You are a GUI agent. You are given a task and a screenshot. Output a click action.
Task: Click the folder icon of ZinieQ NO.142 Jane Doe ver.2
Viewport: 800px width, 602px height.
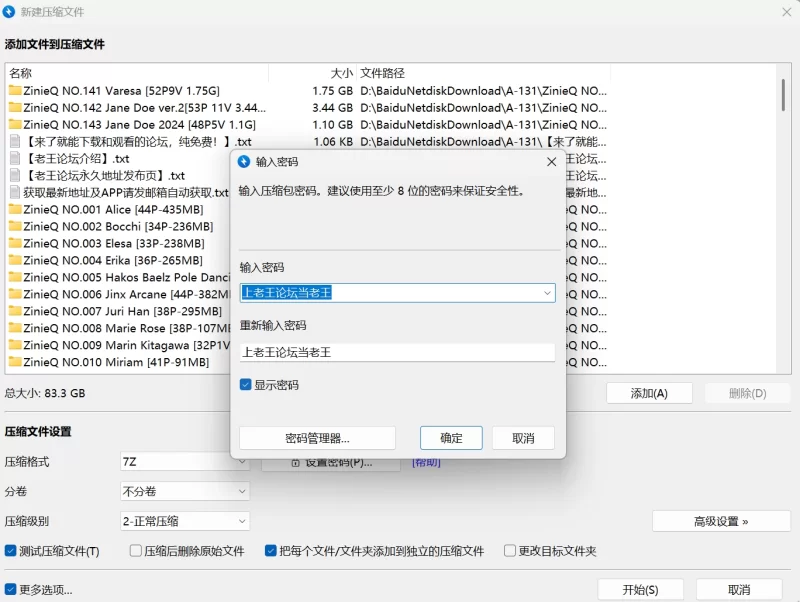tap(15, 108)
